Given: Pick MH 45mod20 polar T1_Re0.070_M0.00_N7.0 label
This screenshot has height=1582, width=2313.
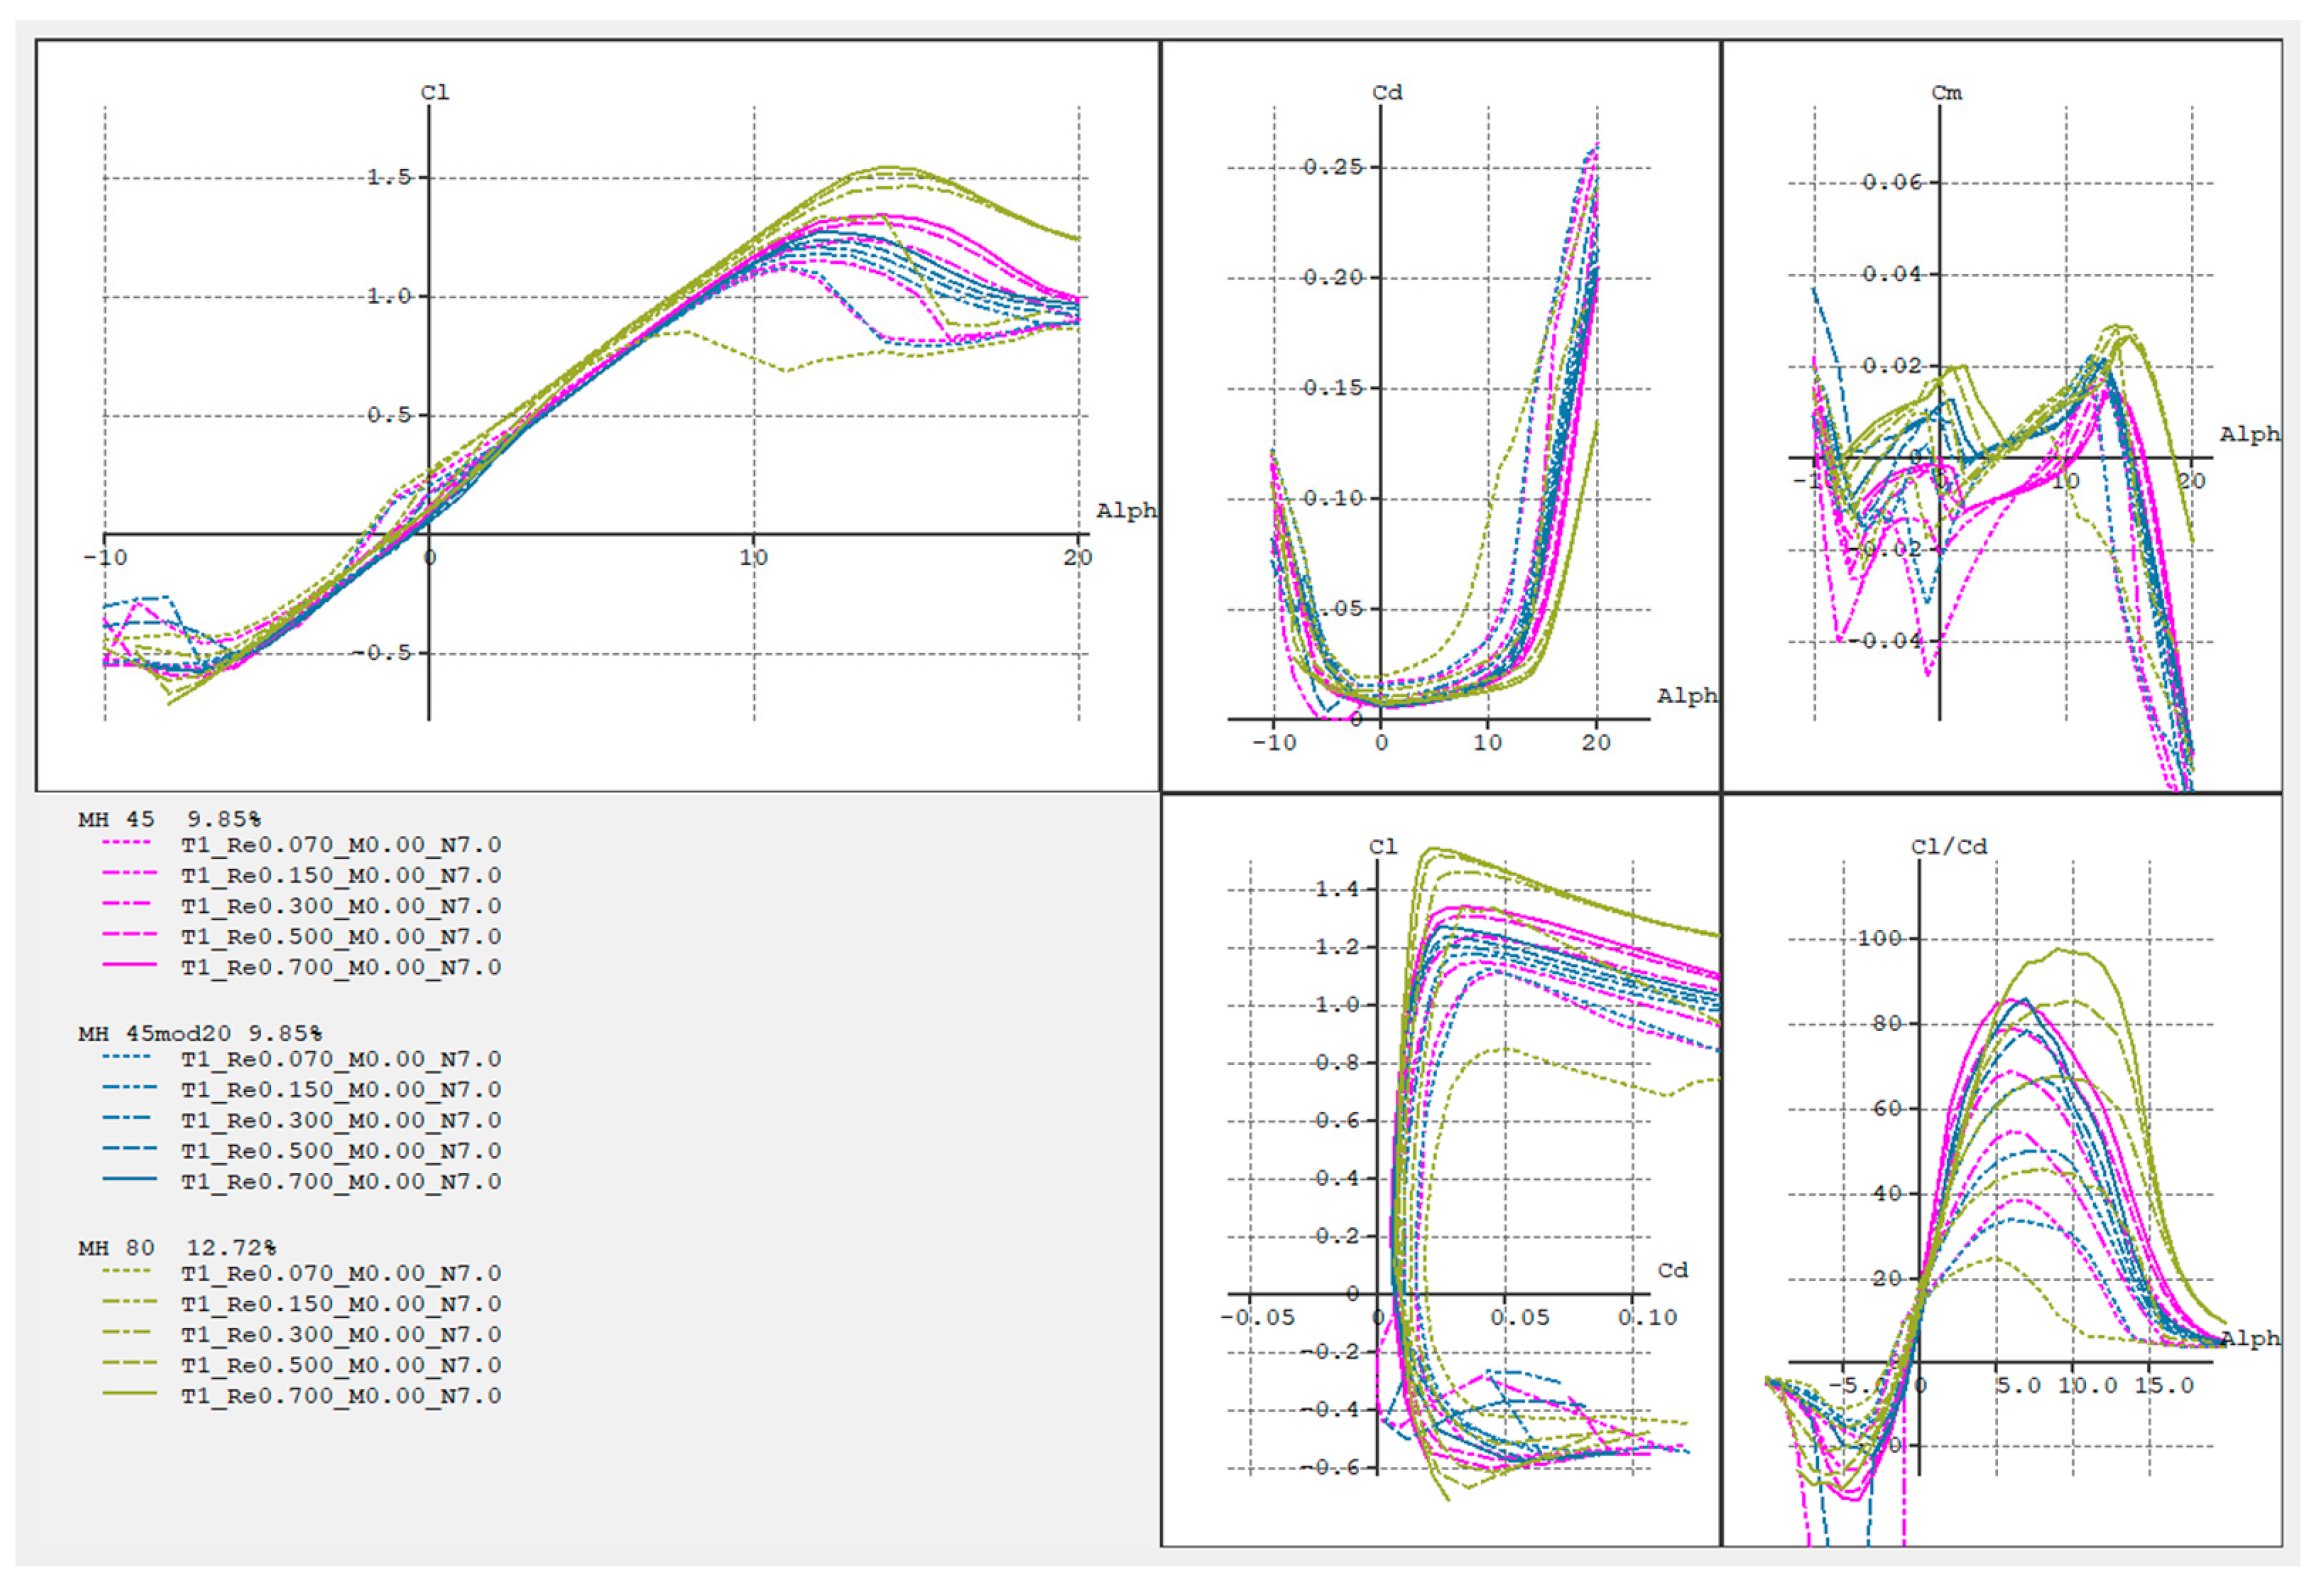Looking at the screenshot, I should tap(341, 1059).
